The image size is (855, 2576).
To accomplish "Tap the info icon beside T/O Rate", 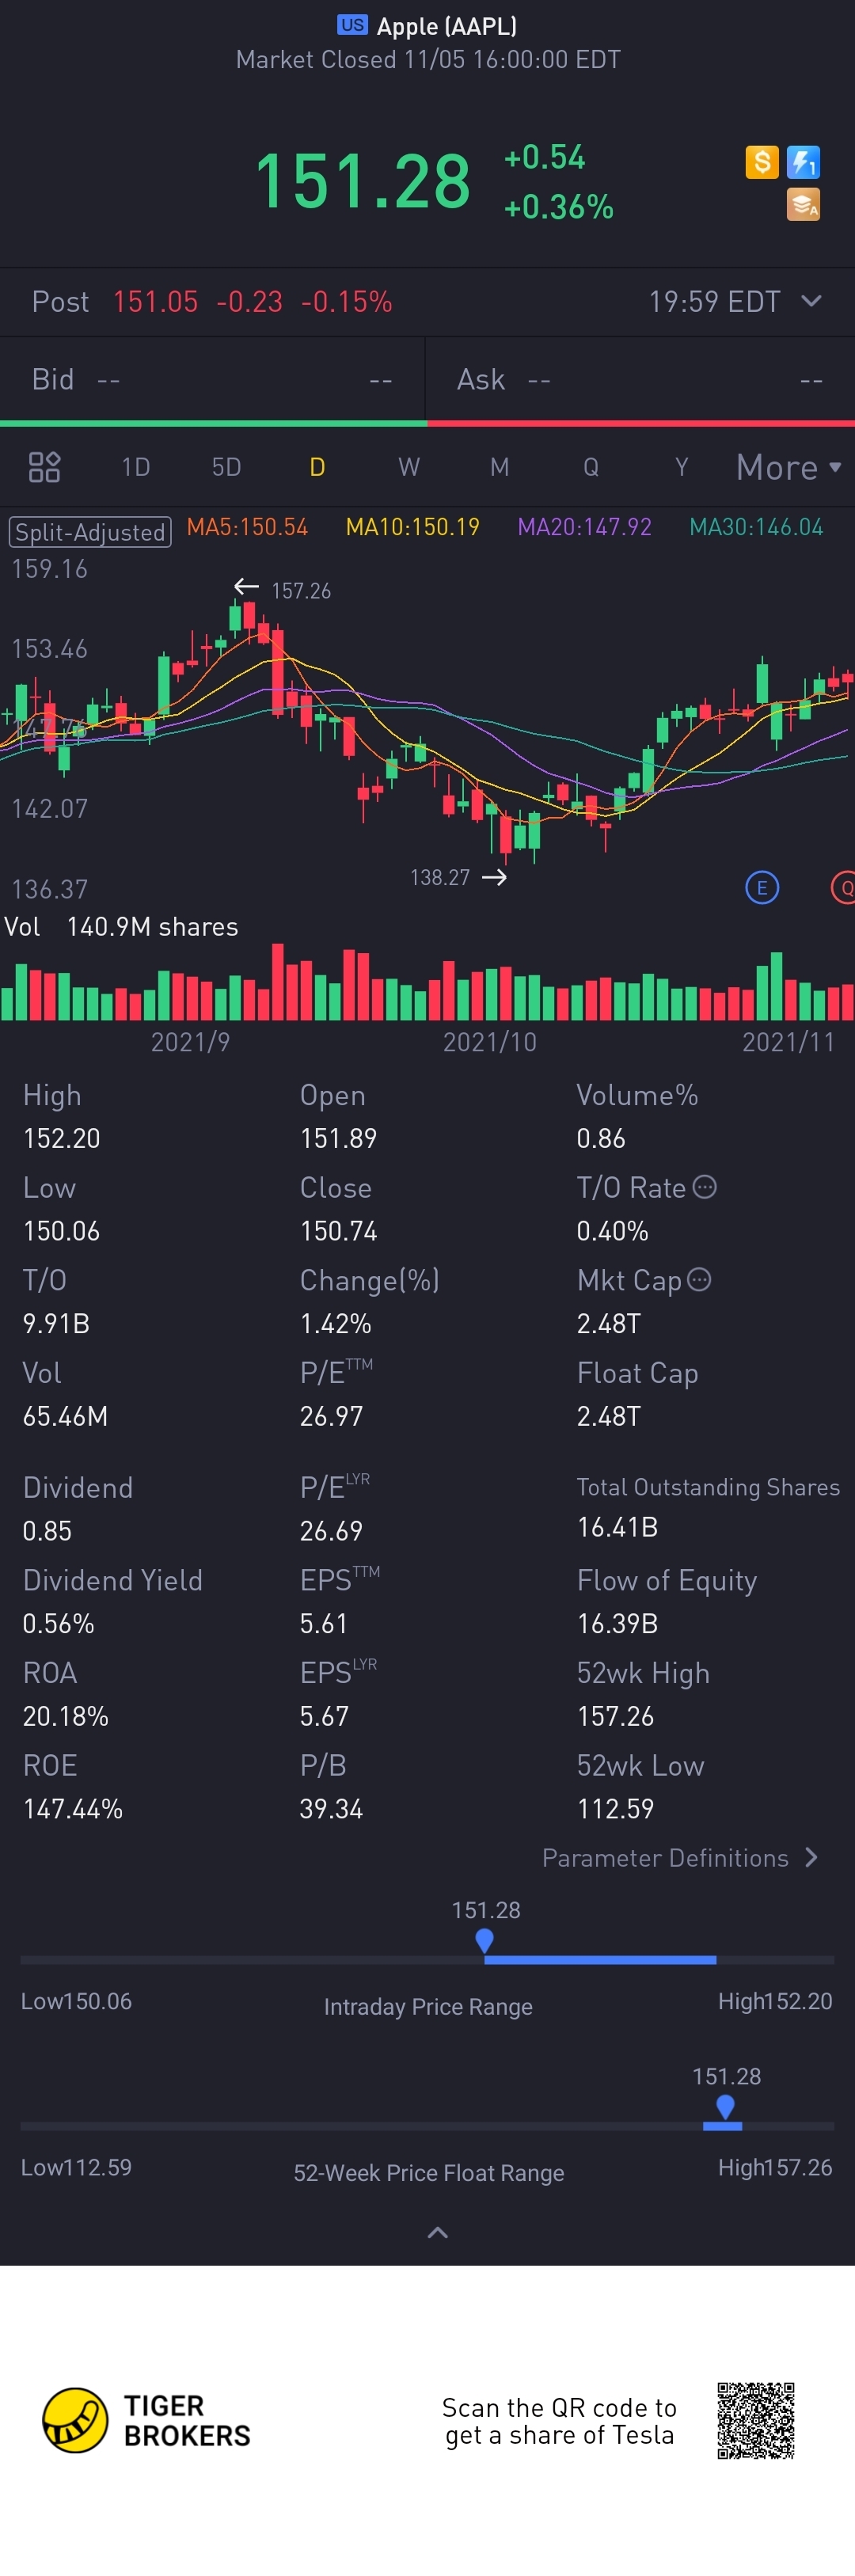I will (x=705, y=1187).
